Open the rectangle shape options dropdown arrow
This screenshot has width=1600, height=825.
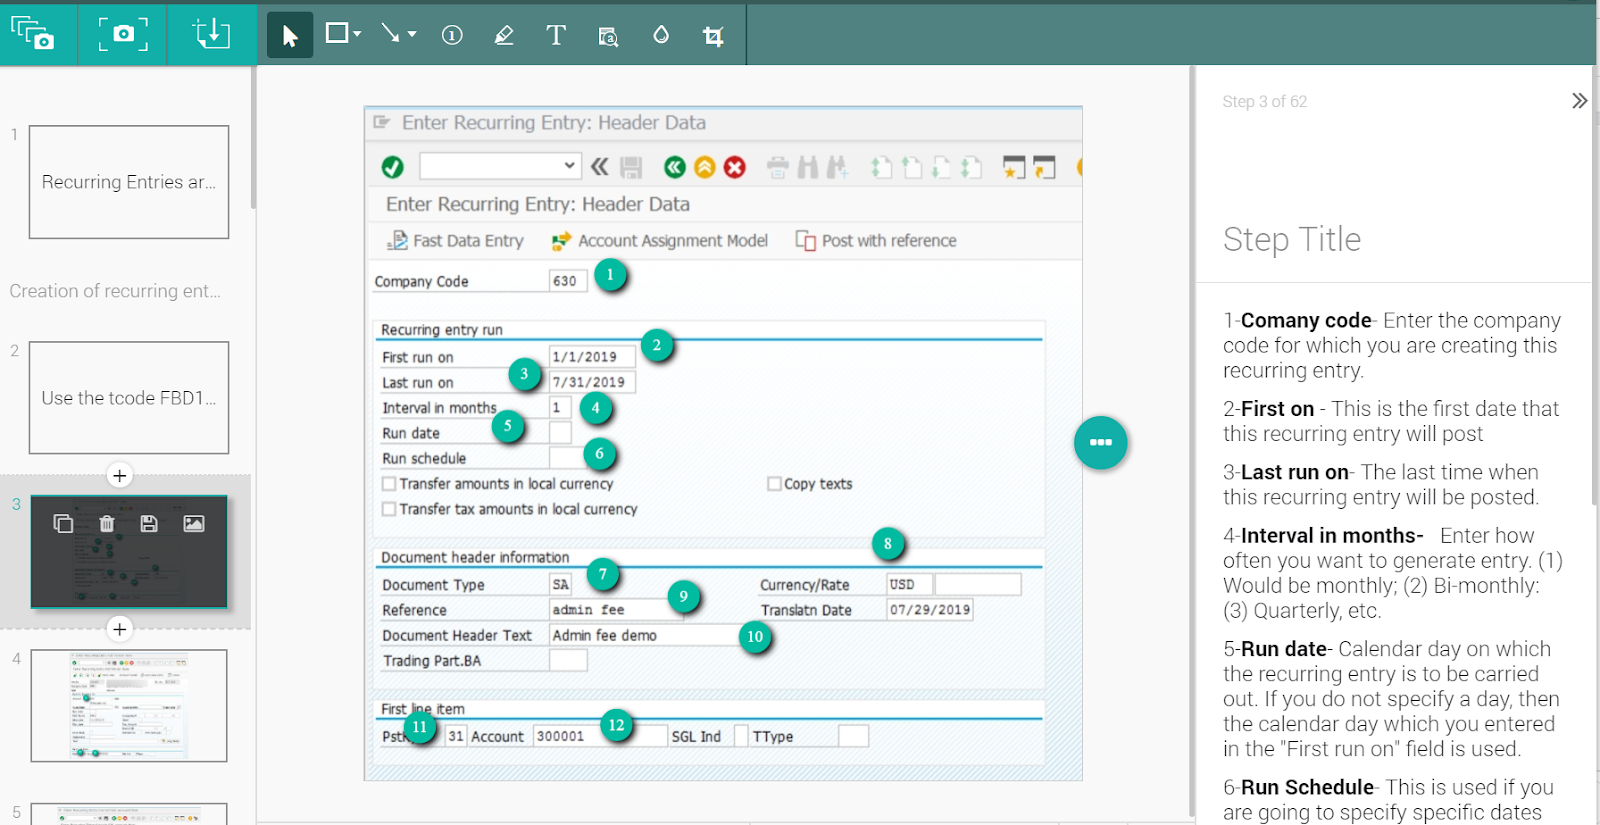357,35
